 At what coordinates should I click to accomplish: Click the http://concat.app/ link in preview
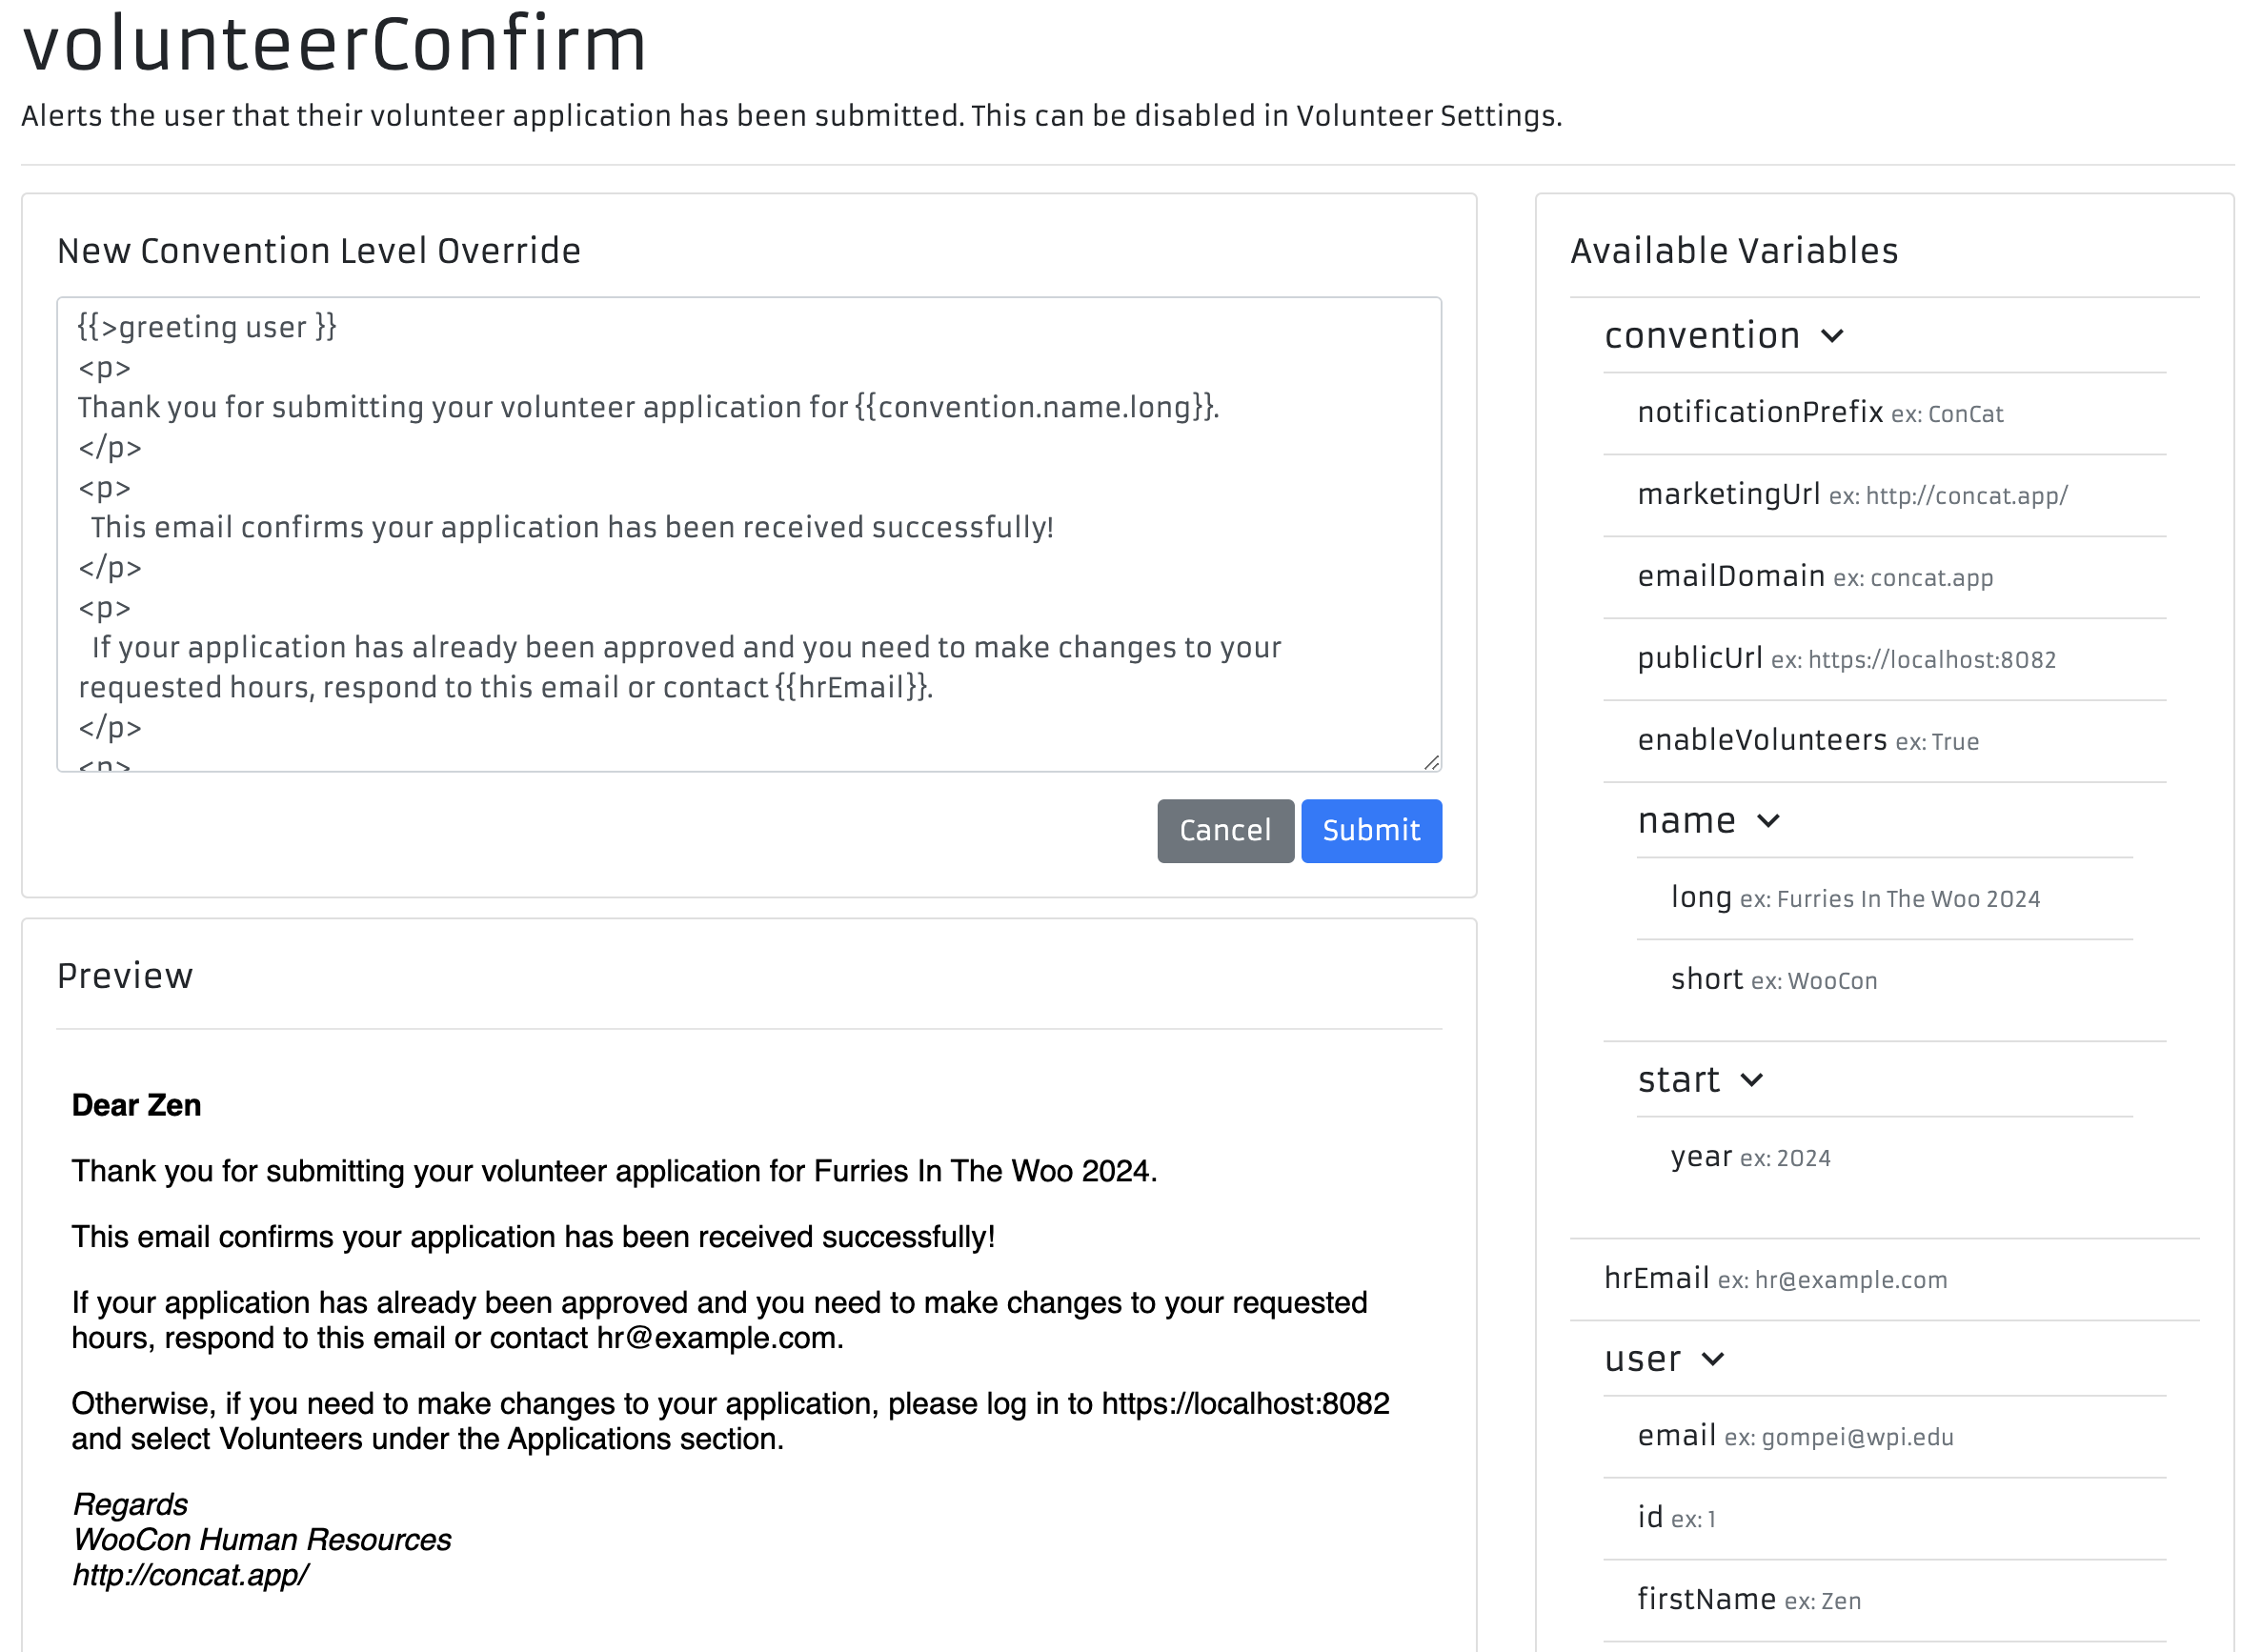click(190, 1575)
